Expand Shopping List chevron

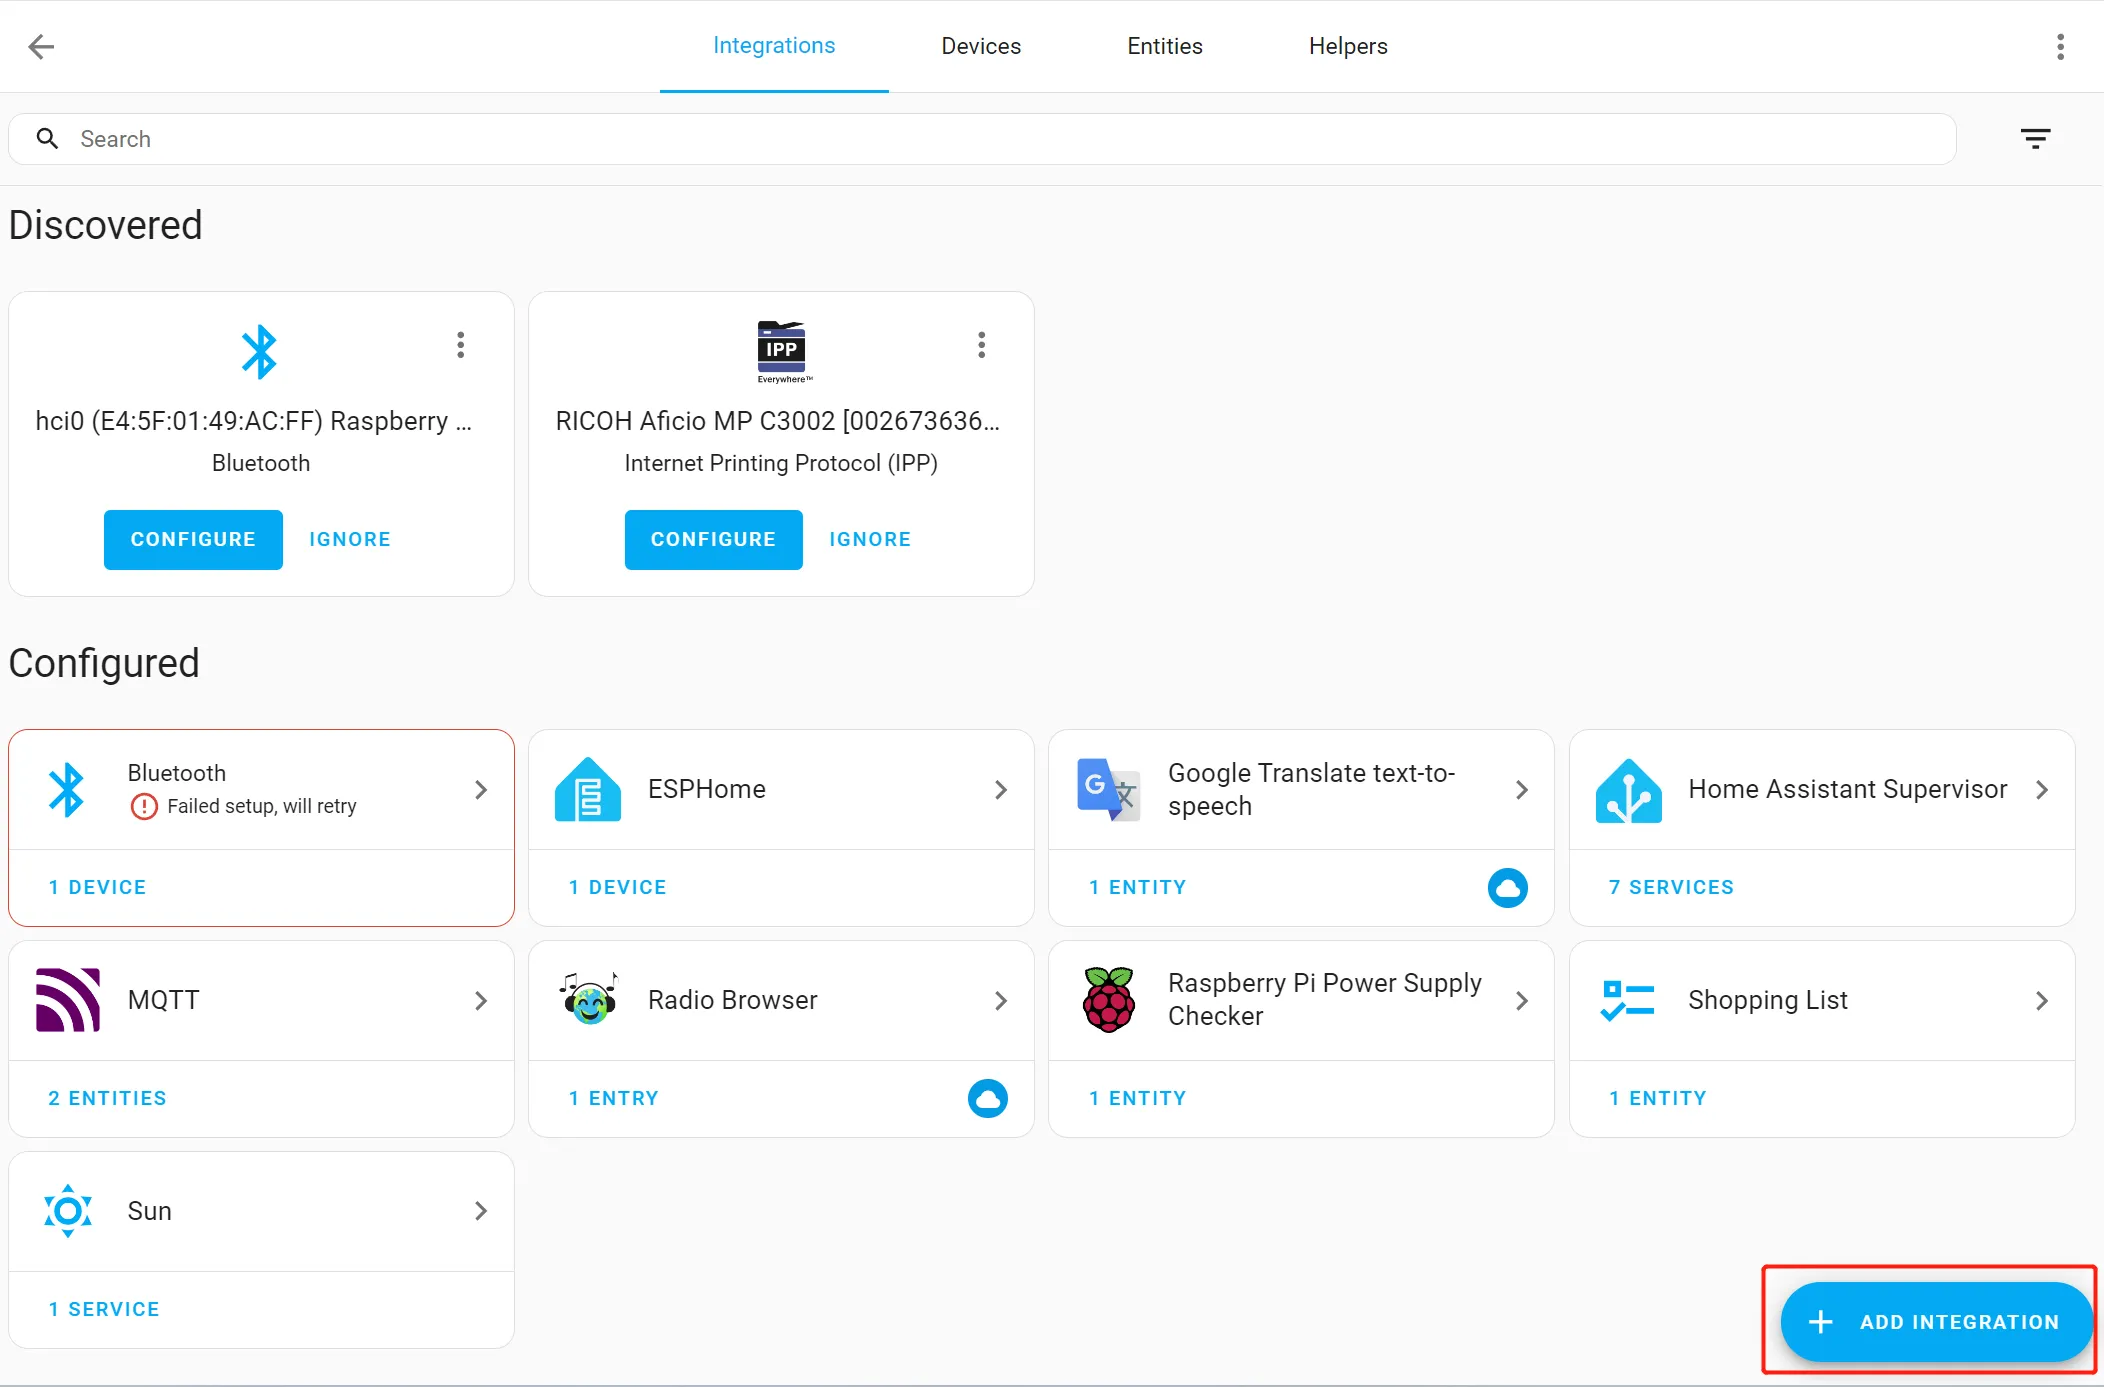(2041, 1000)
